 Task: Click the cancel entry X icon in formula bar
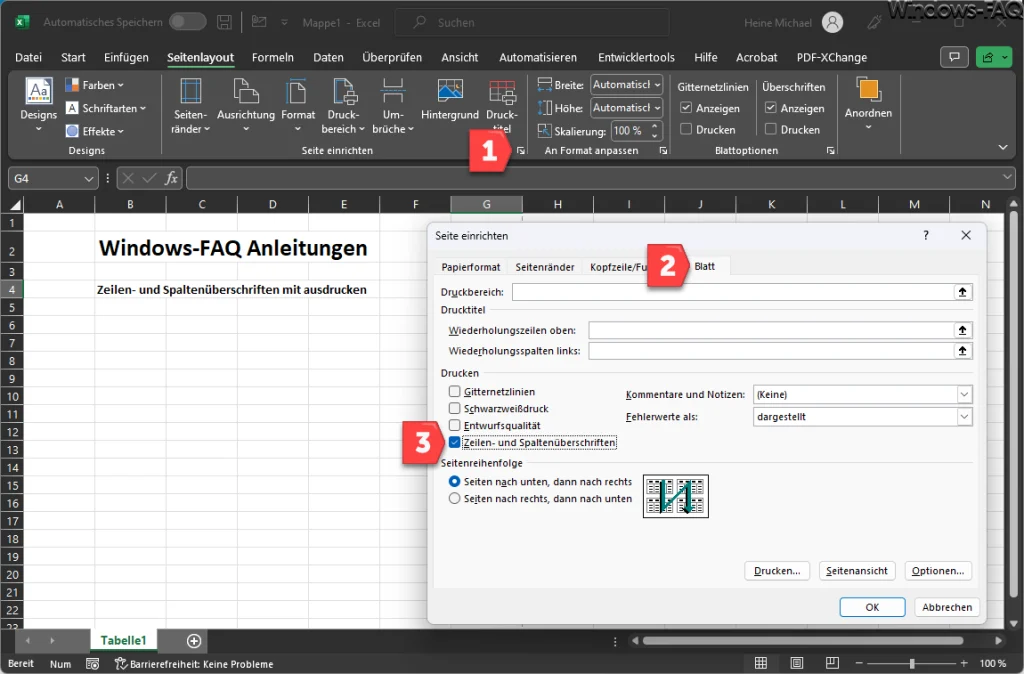point(128,178)
